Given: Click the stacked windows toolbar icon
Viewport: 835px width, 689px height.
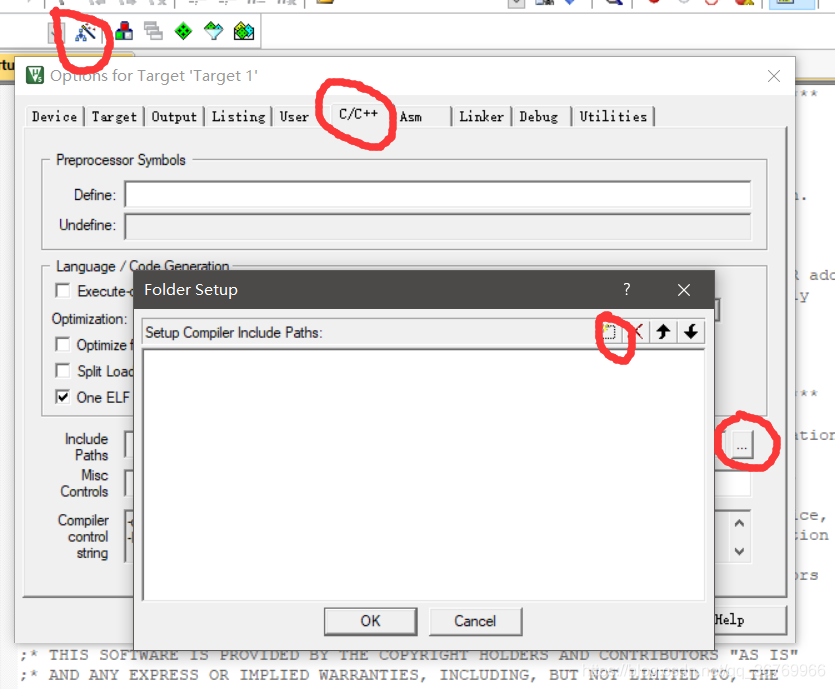Looking at the screenshot, I should (153, 31).
